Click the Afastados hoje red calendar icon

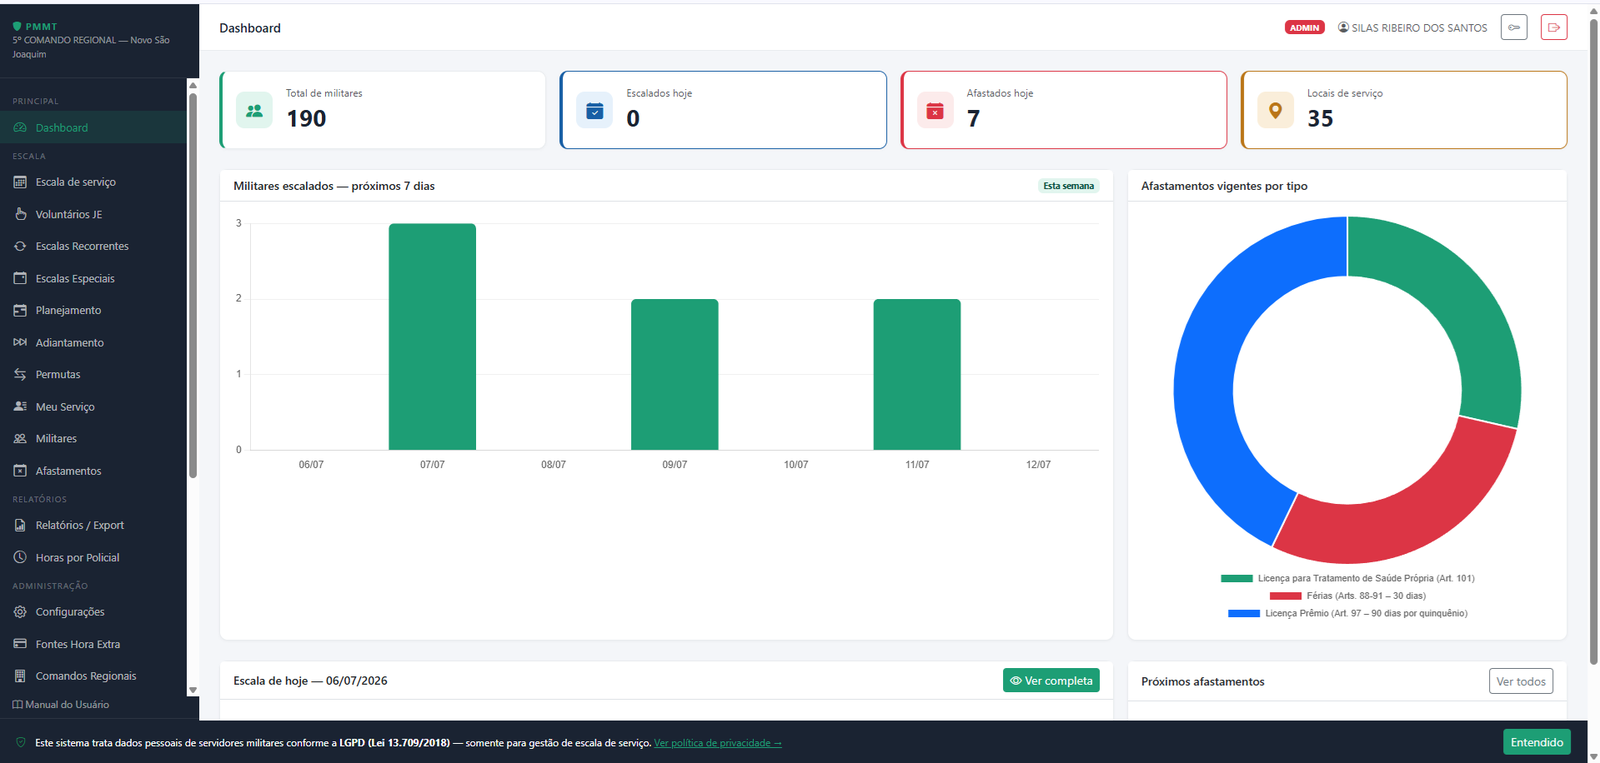click(x=935, y=110)
